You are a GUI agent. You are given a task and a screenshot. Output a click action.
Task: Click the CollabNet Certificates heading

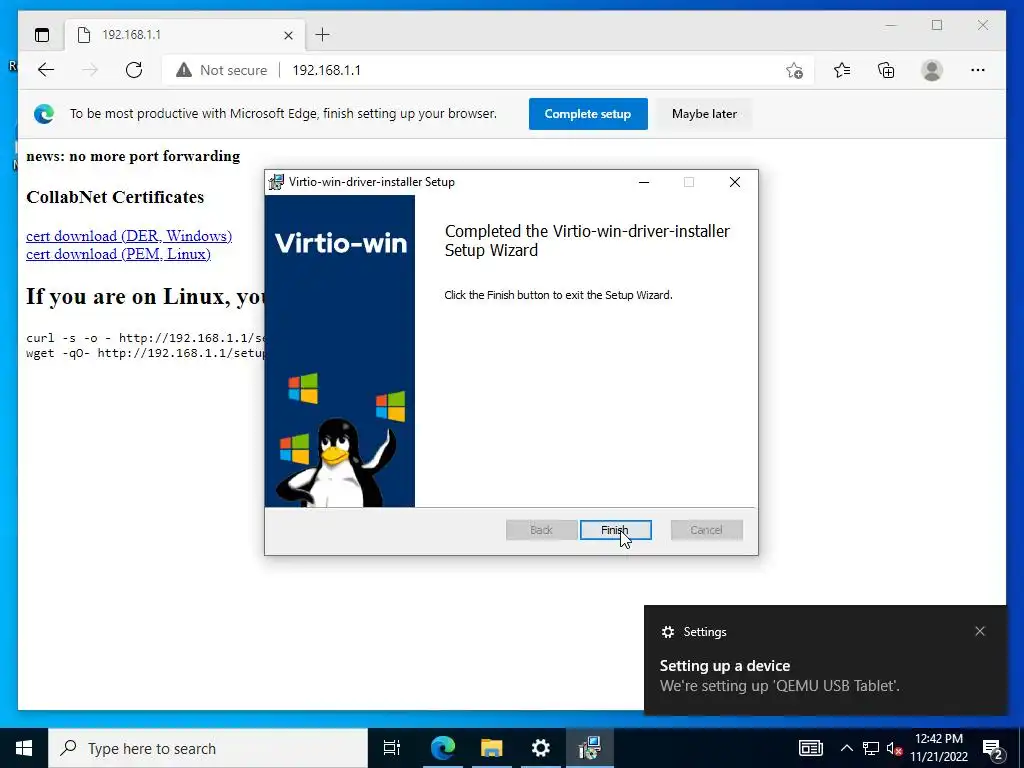(x=115, y=197)
